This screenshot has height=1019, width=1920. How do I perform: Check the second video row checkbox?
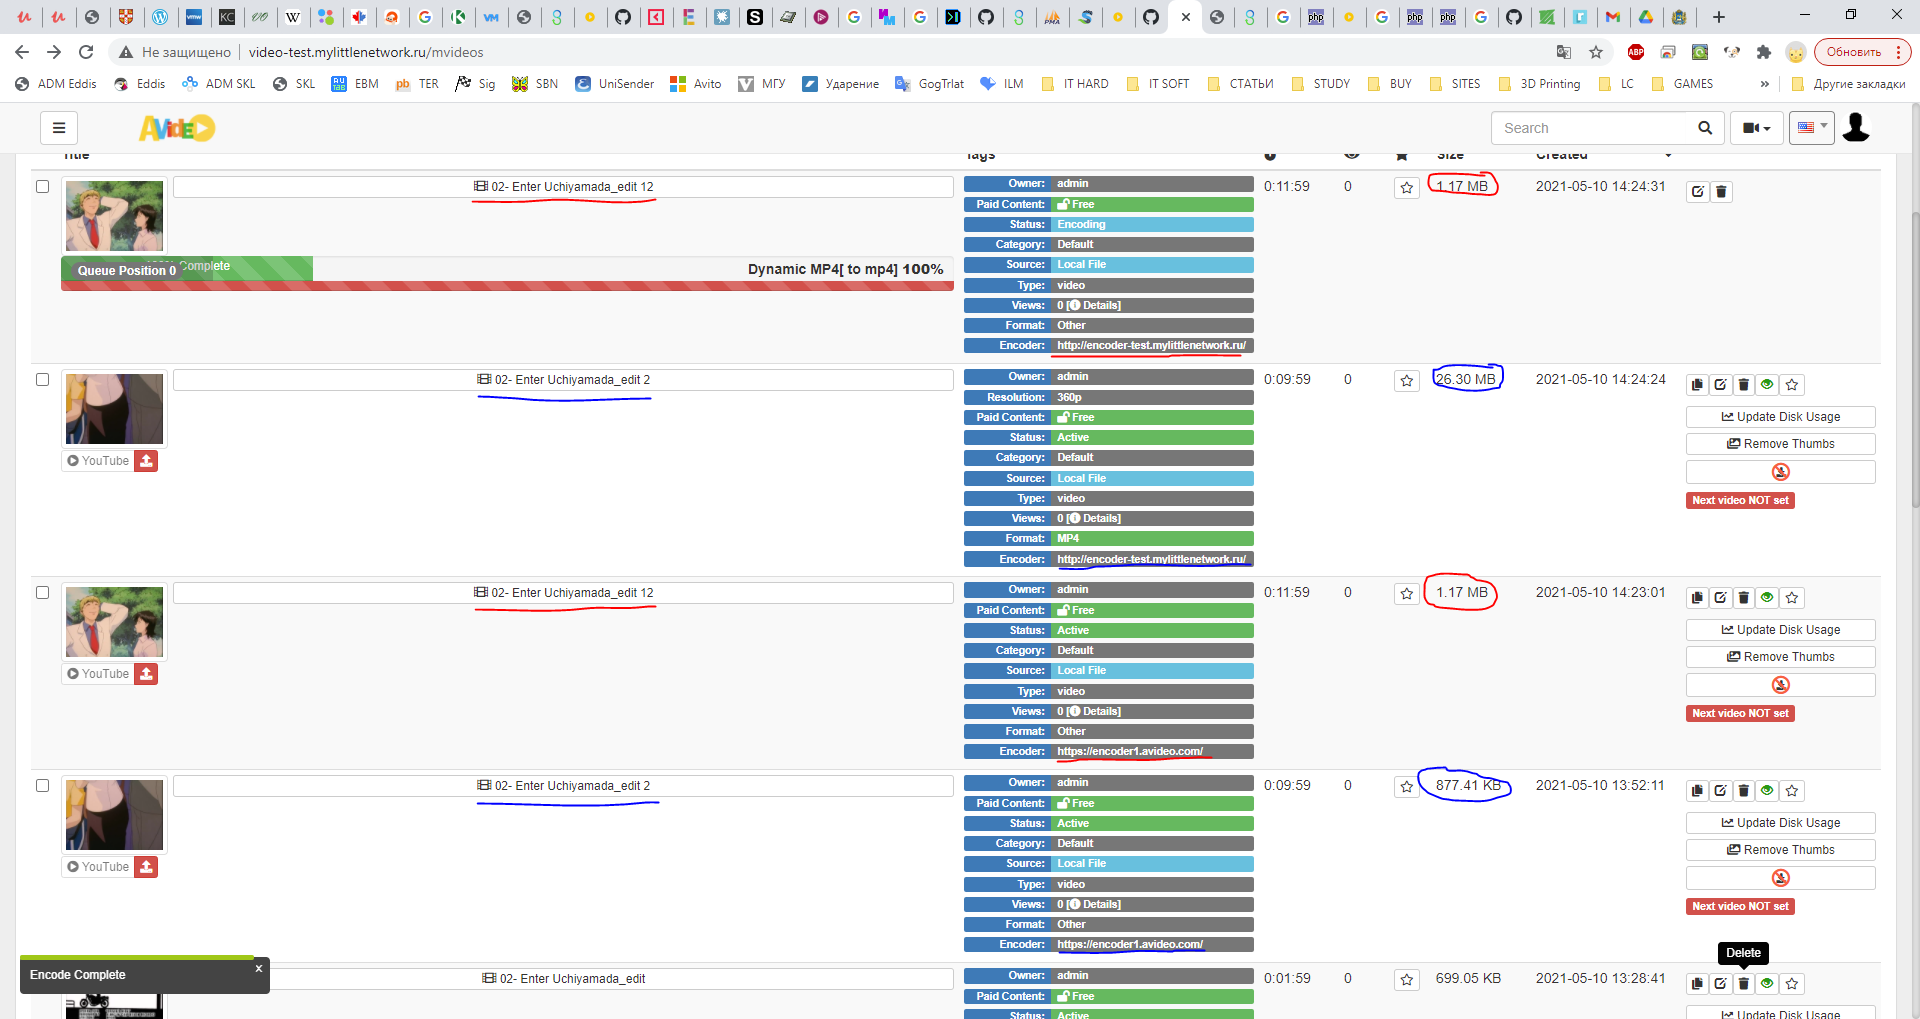[x=42, y=380]
